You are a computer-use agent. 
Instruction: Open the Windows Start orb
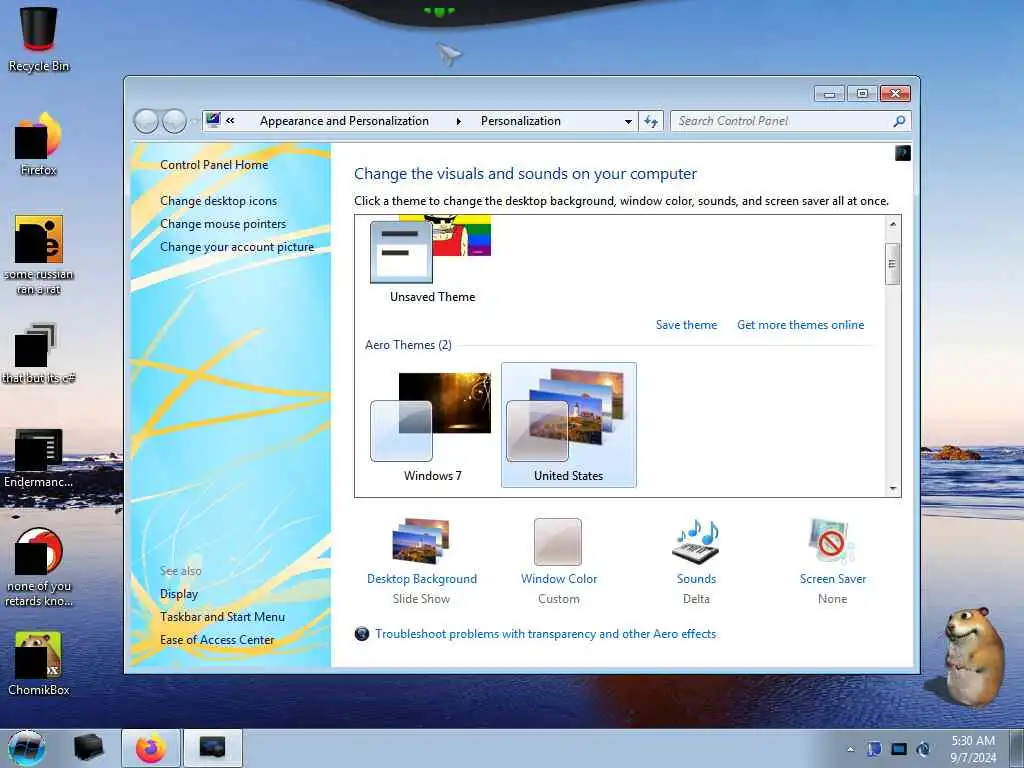[27, 748]
